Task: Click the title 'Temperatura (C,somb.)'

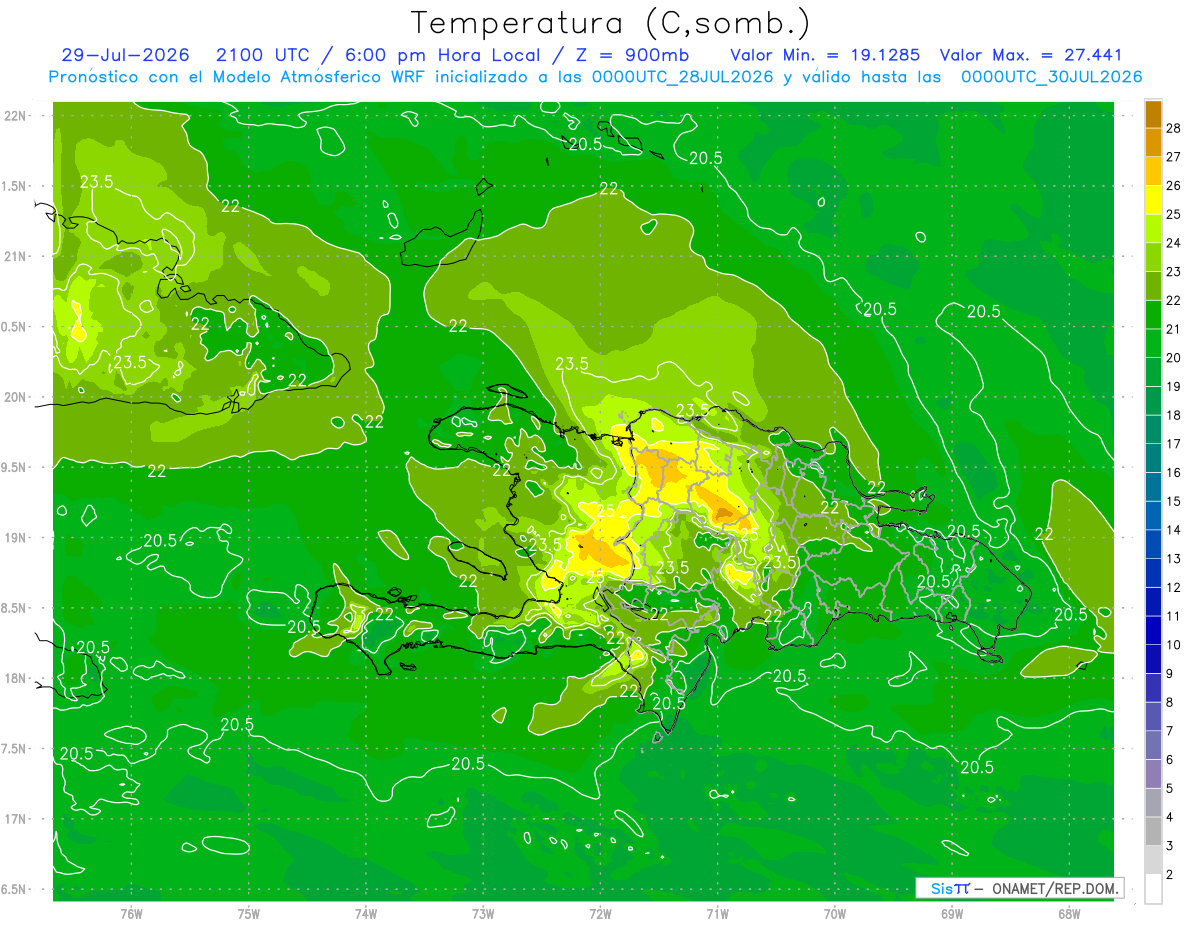Action: [x=611, y=23]
